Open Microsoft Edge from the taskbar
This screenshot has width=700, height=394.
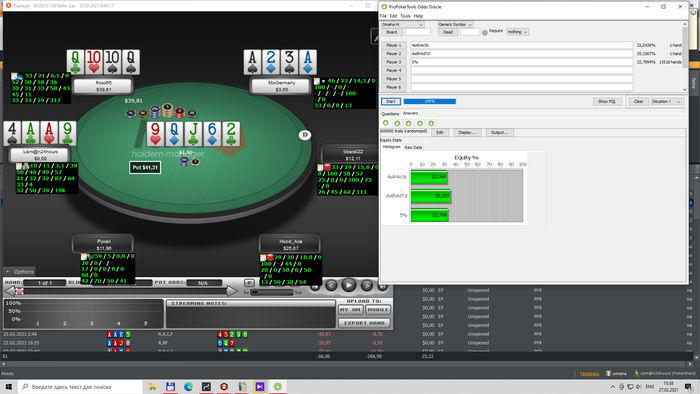click(x=188, y=386)
